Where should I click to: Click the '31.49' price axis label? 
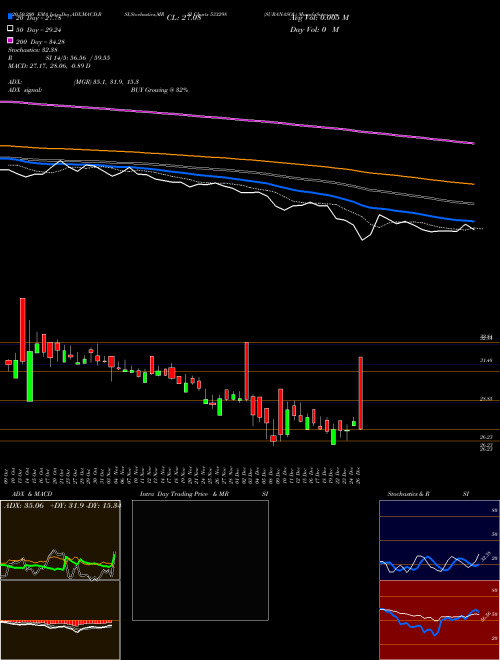486,361
